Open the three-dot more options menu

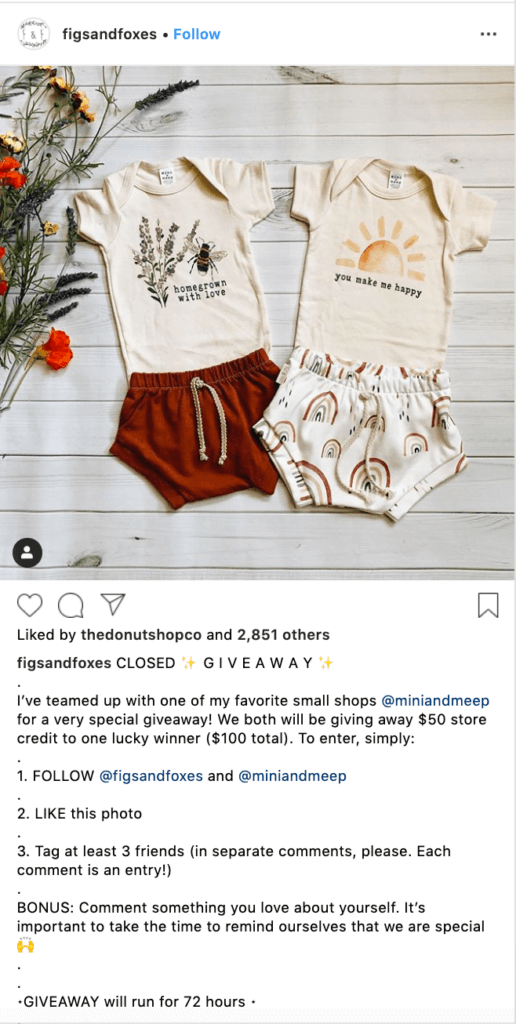click(488, 34)
